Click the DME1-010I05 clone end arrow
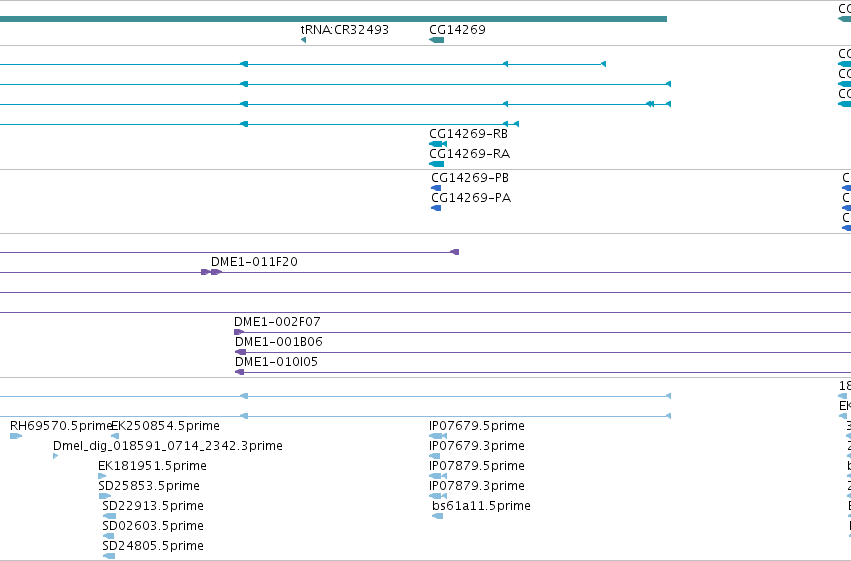This screenshot has height=561, width=851. (x=239, y=372)
